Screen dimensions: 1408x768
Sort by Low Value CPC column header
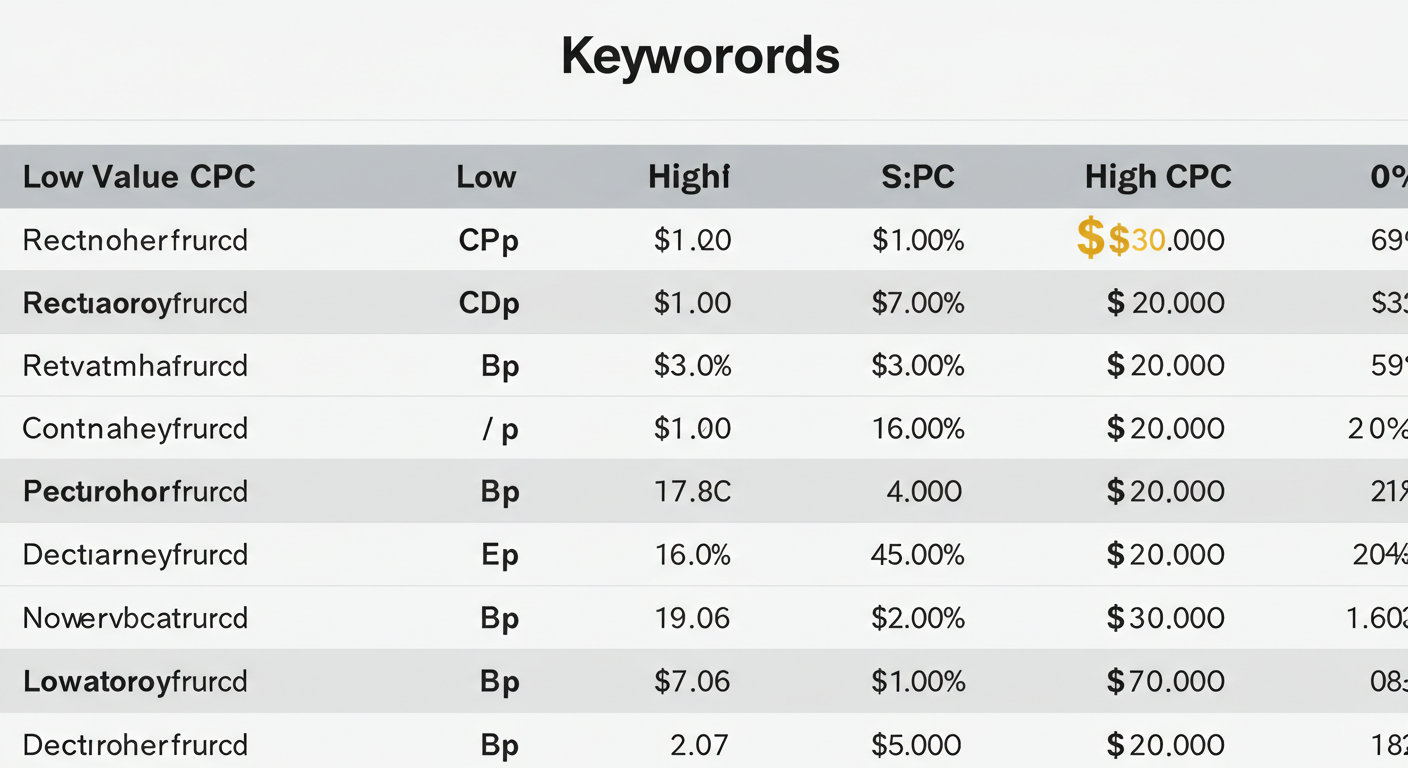(139, 177)
